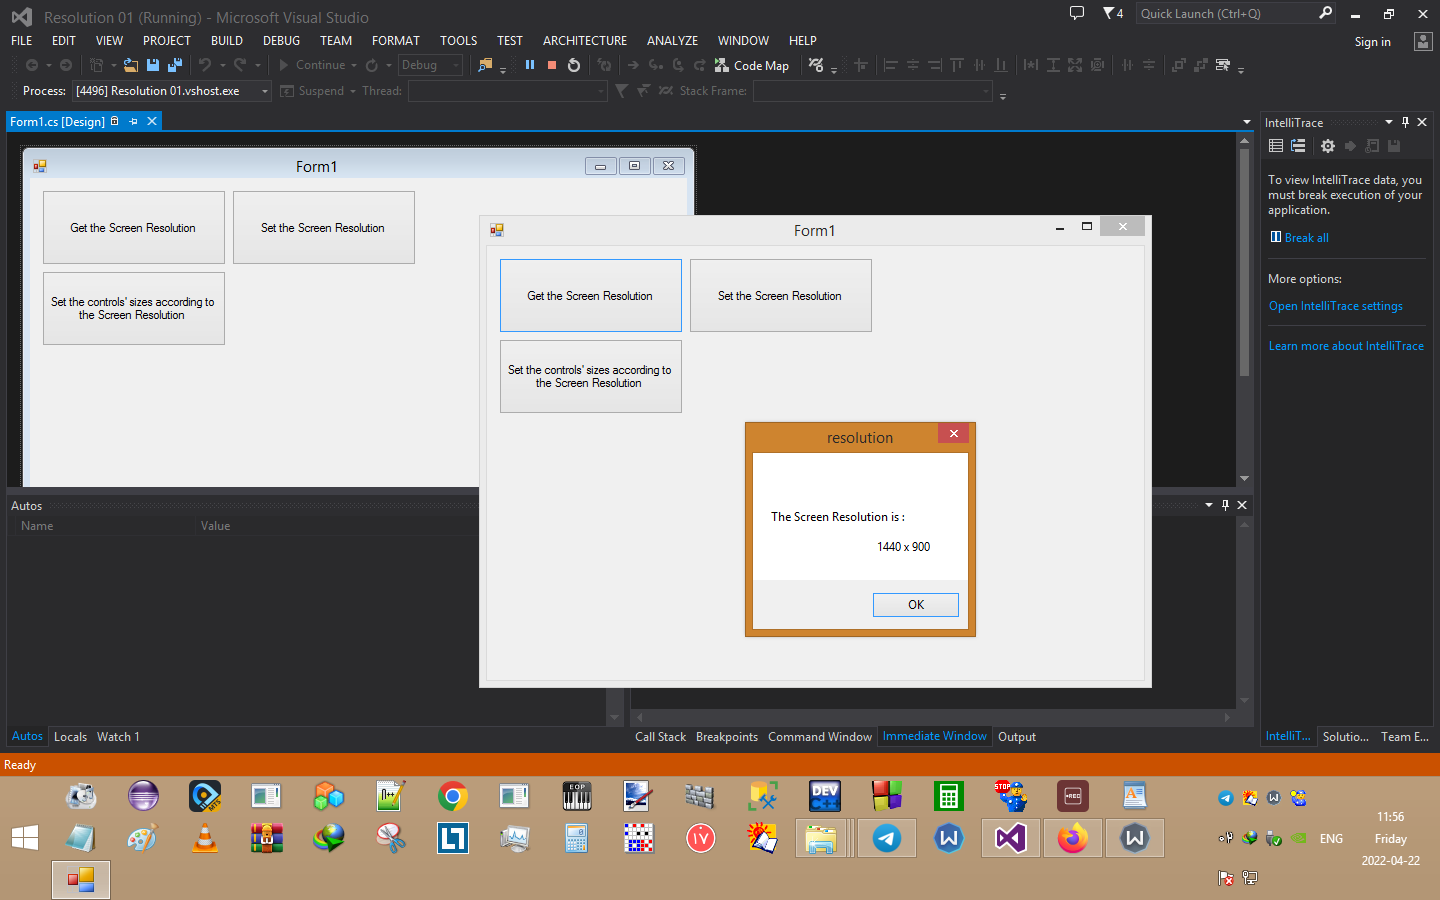Click running Form1 Set the controls' sizes button
1440x900 pixels.
click(x=591, y=377)
